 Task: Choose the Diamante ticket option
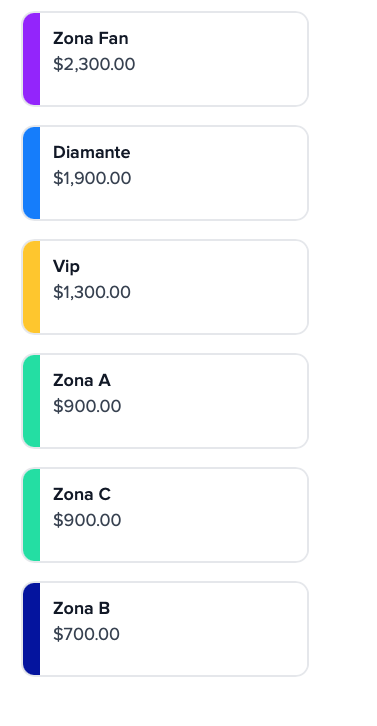(165, 173)
